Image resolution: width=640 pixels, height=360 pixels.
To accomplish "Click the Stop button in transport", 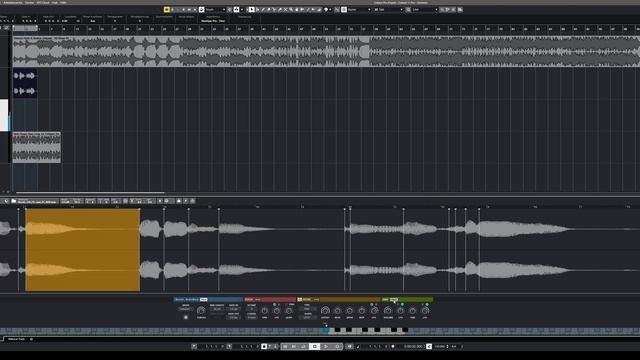I will 314,346.
